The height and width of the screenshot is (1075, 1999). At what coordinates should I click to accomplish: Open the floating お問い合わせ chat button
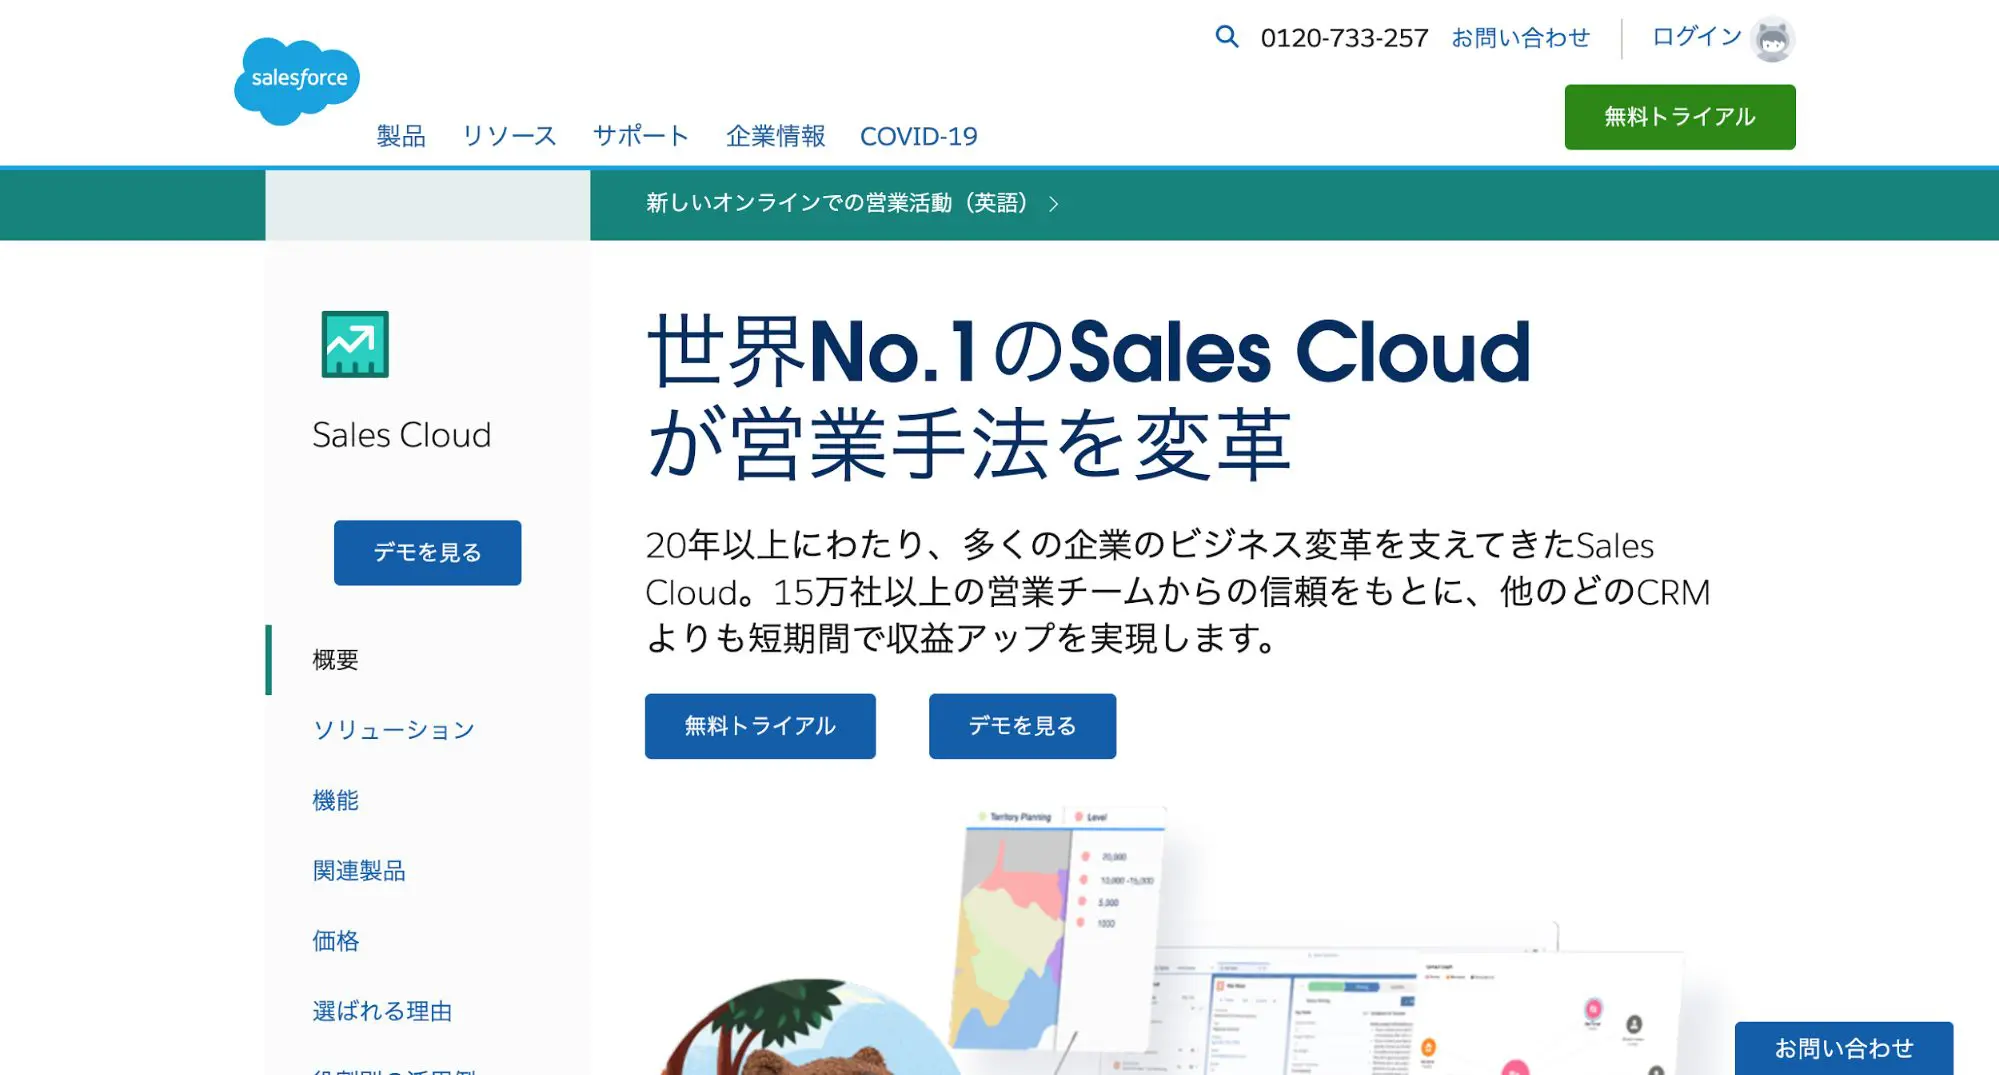point(1843,1048)
